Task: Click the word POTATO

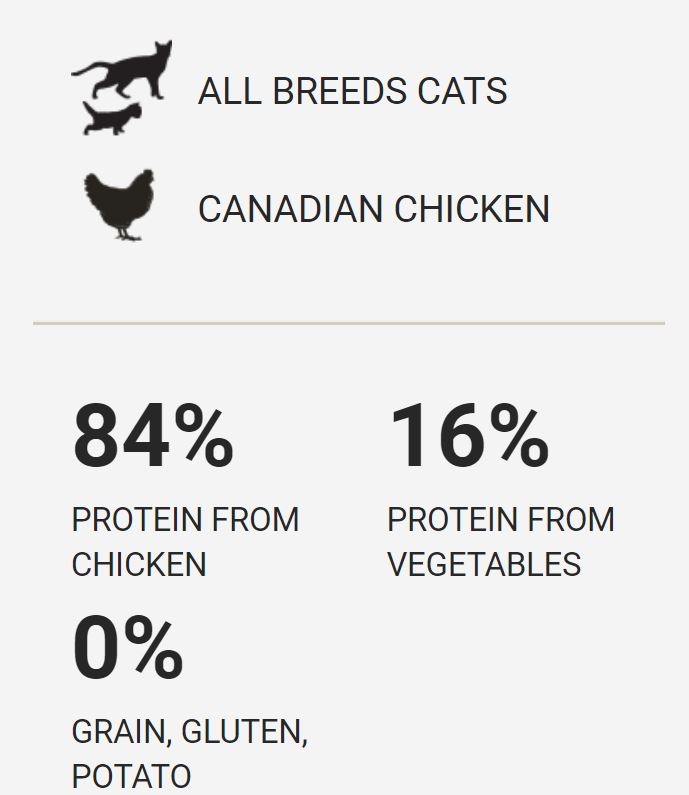Action: tap(131, 776)
